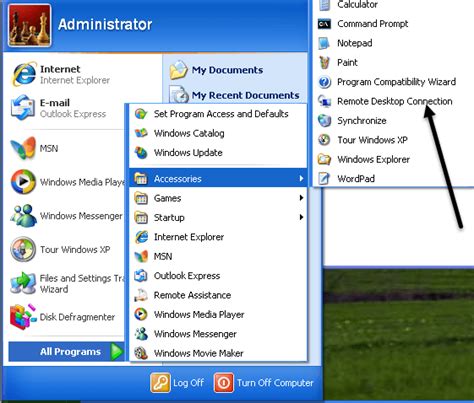
Task: Open the Outlook Express E-mail pinned icon
Action: tap(23, 108)
